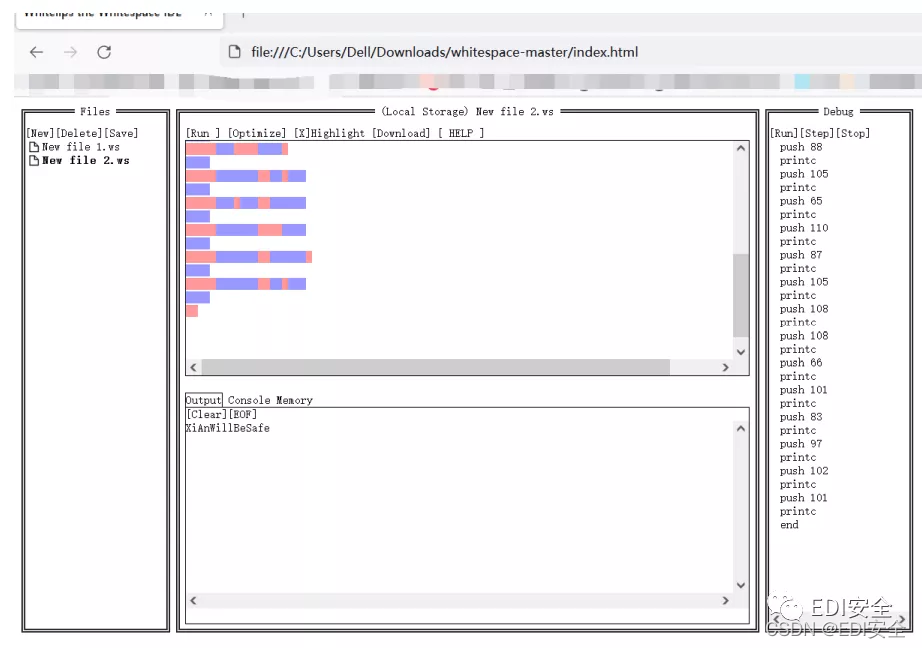This screenshot has width=922, height=648.
Task: Switch to the Console tab
Action: point(249,400)
